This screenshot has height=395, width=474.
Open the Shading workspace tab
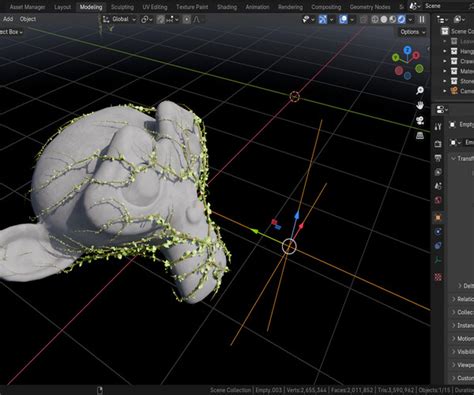pos(227,7)
